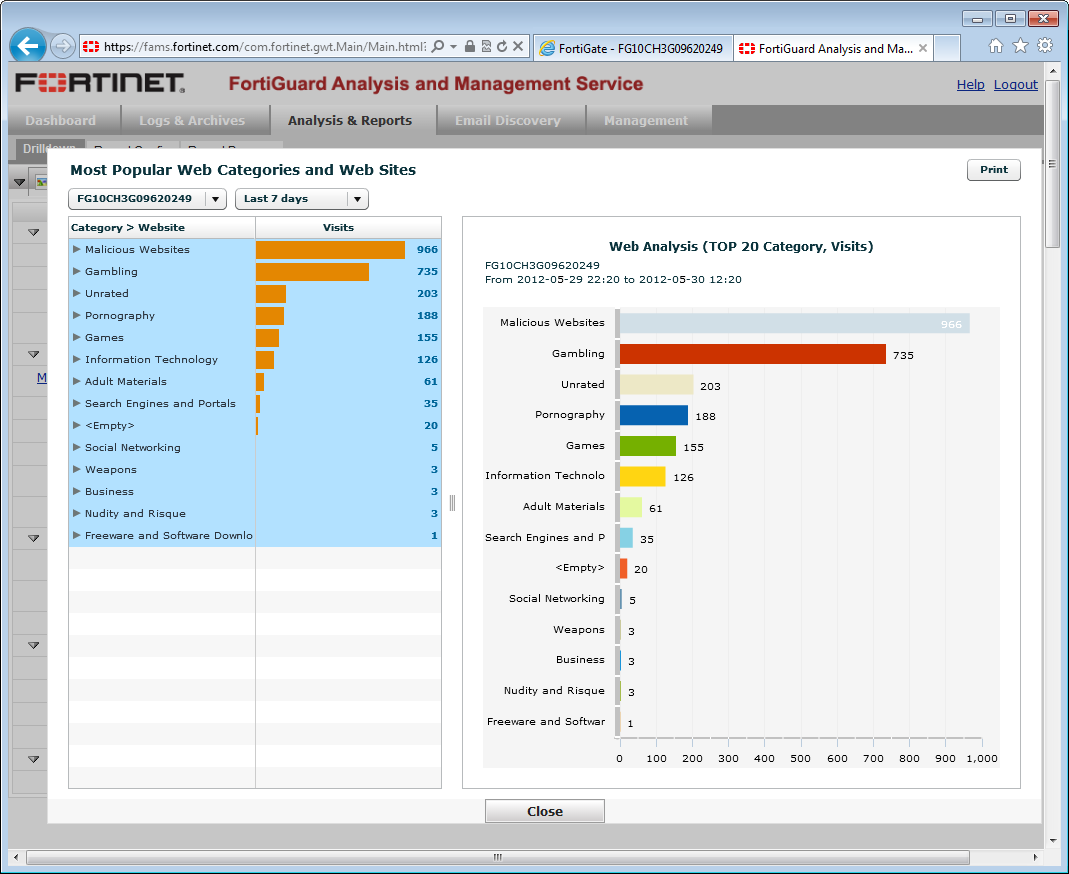Expand Adult Materials category
Viewport: 1069px width, 874px height.
(77, 382)
